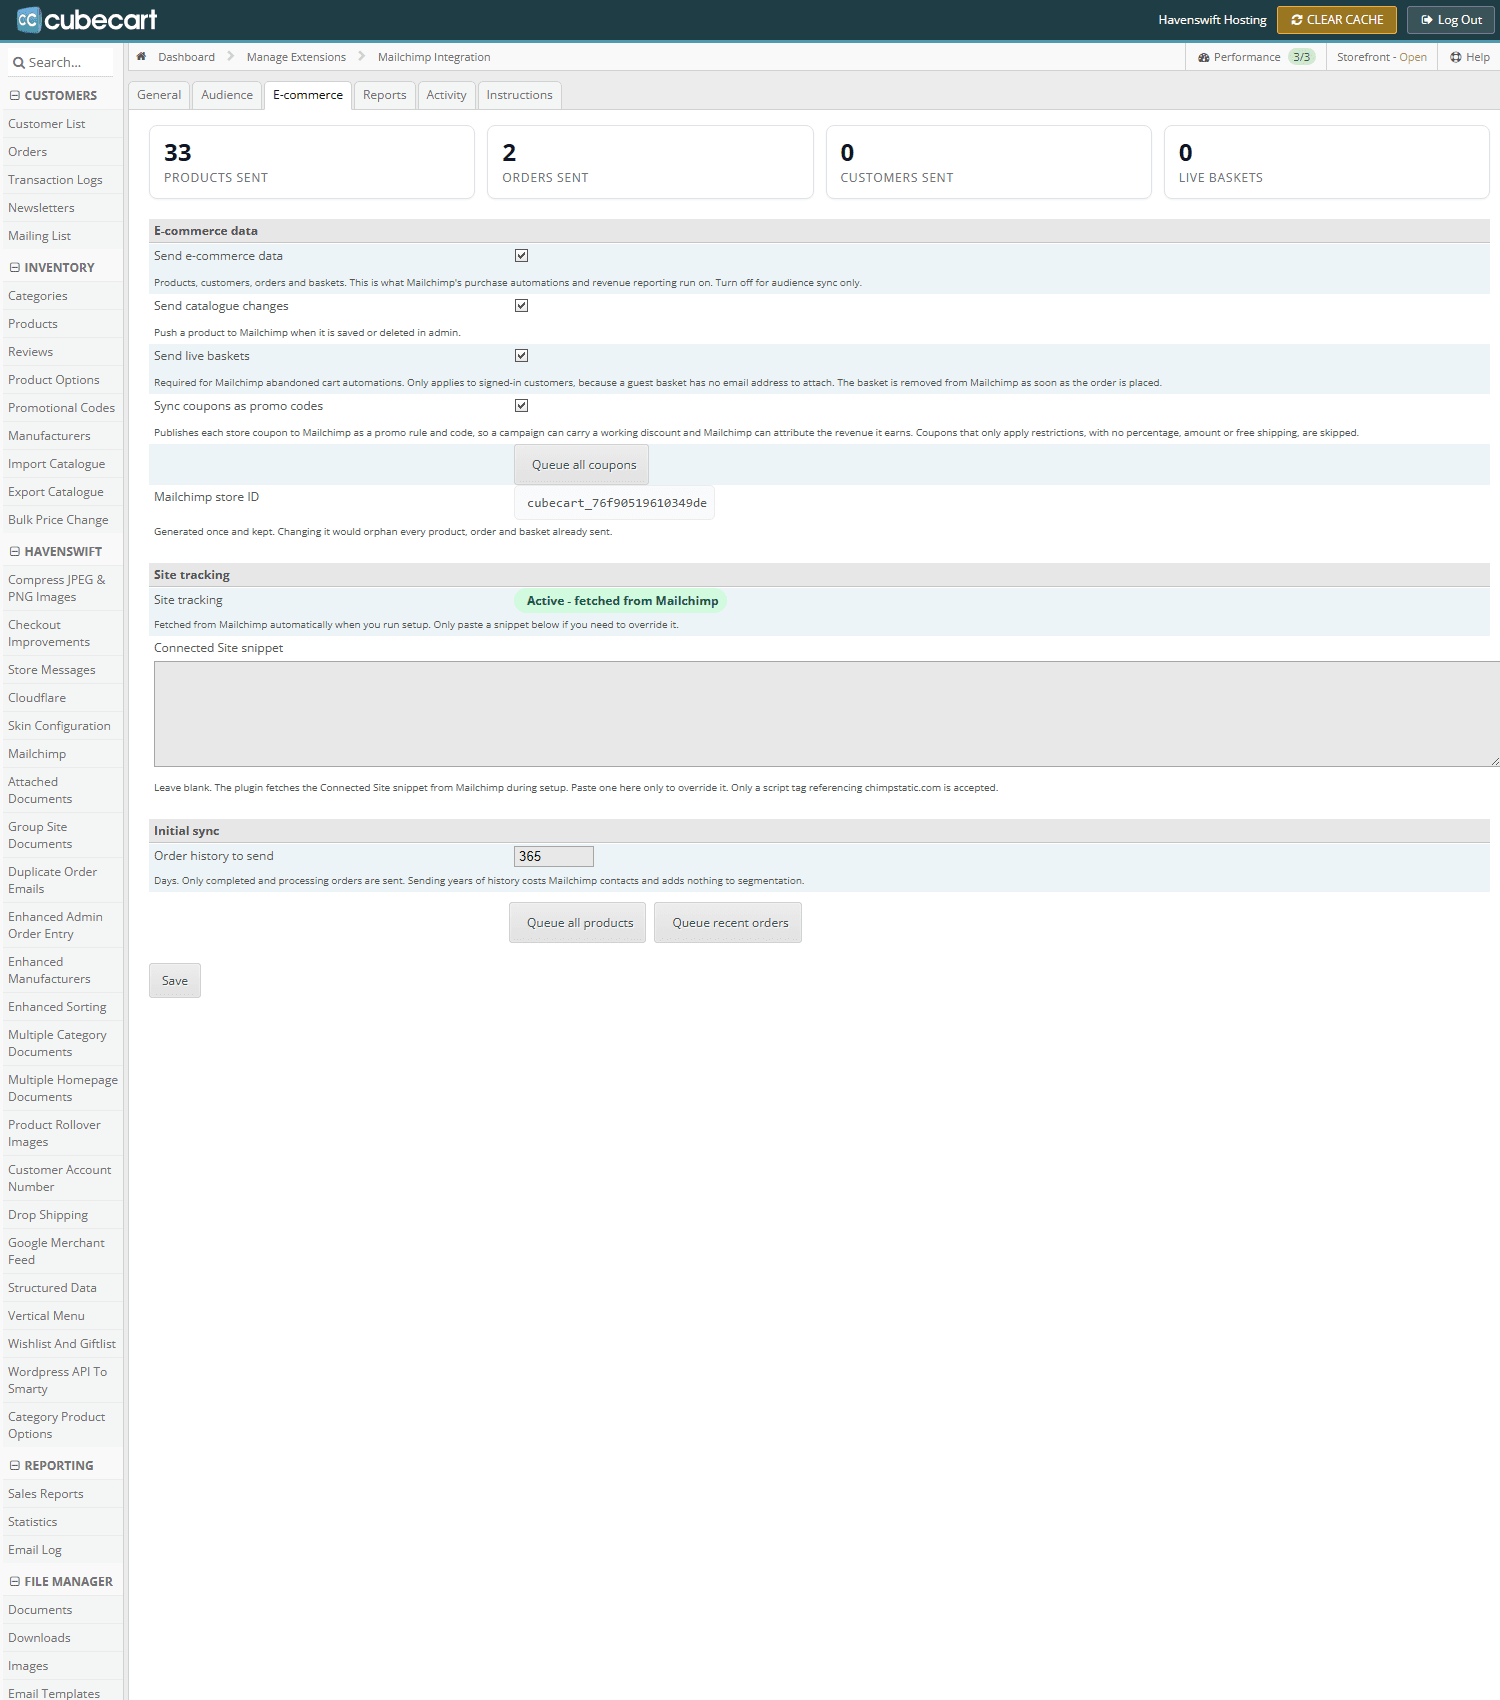The width and height of the screenshot is (1500, 1700).
Task: Open Bulk Price Change in the sidebar
Action: click(x=58, y=520)
